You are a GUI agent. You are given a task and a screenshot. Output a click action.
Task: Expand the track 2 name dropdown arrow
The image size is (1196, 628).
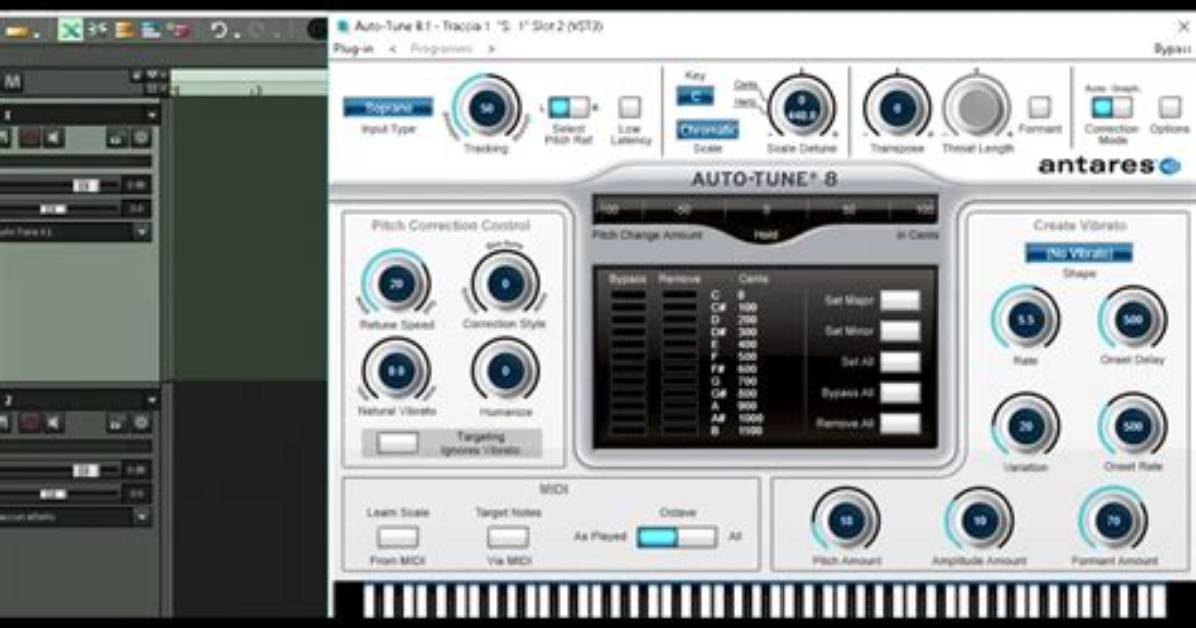point(152,400)
